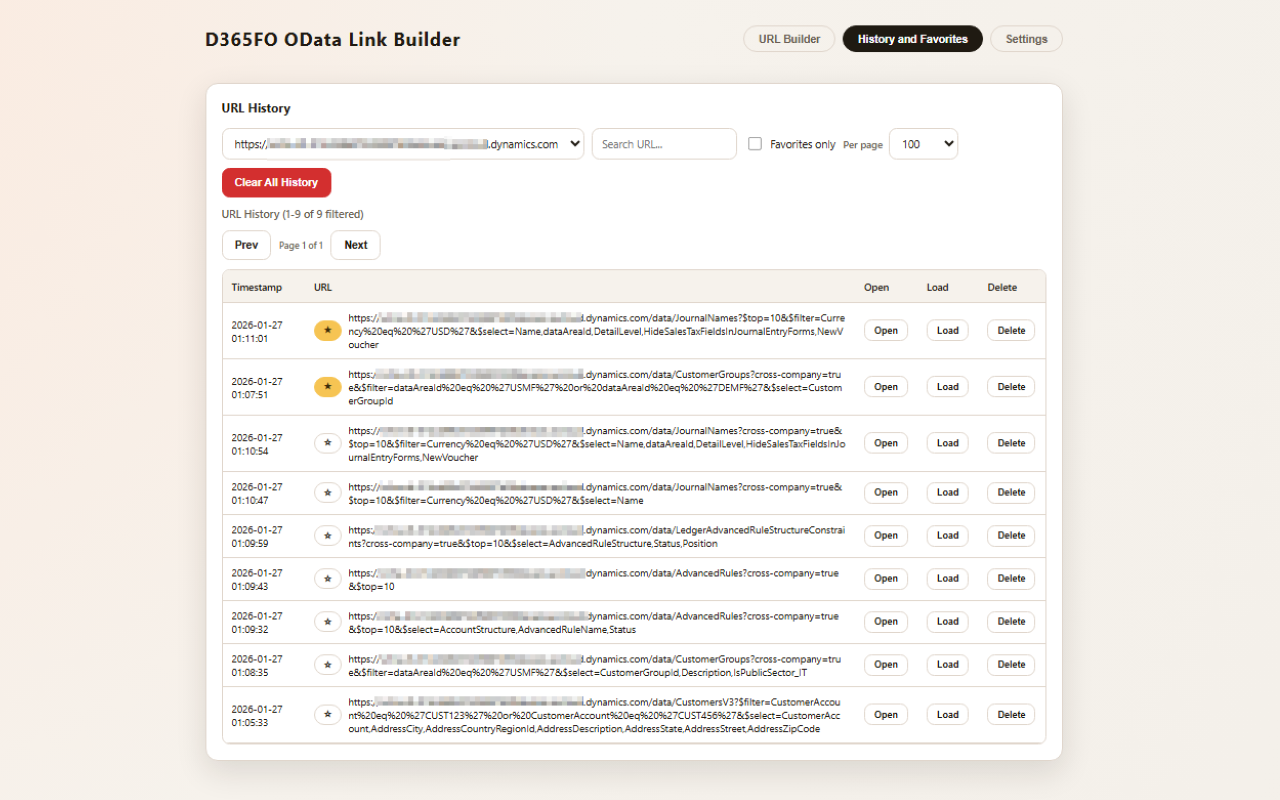Delete the 01:10:47 history entry
The height and width of the screenshot is (800, 1280).
click(x=1011, y=492)
